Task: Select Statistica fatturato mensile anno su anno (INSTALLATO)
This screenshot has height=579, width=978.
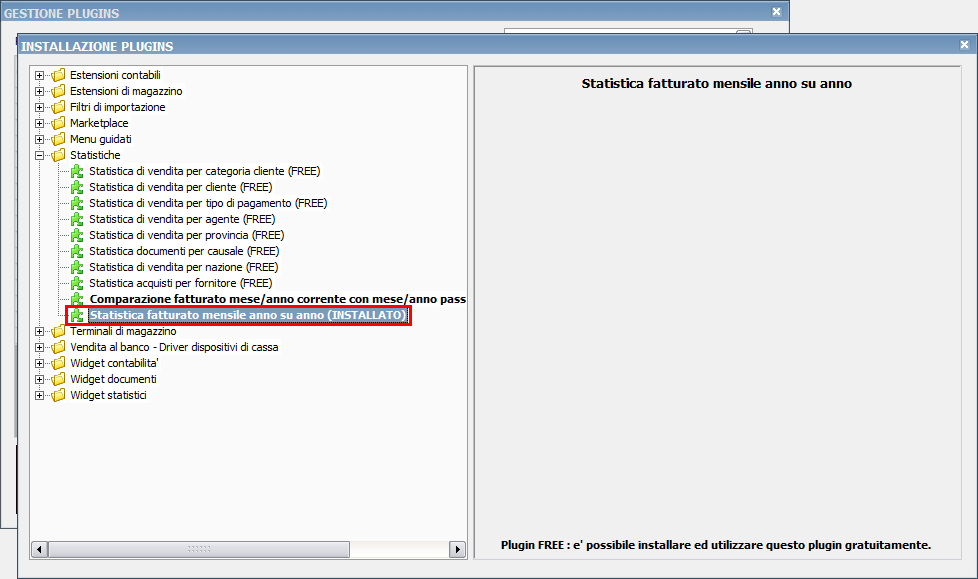Action: pyautogui.click(x=248, y=315)
